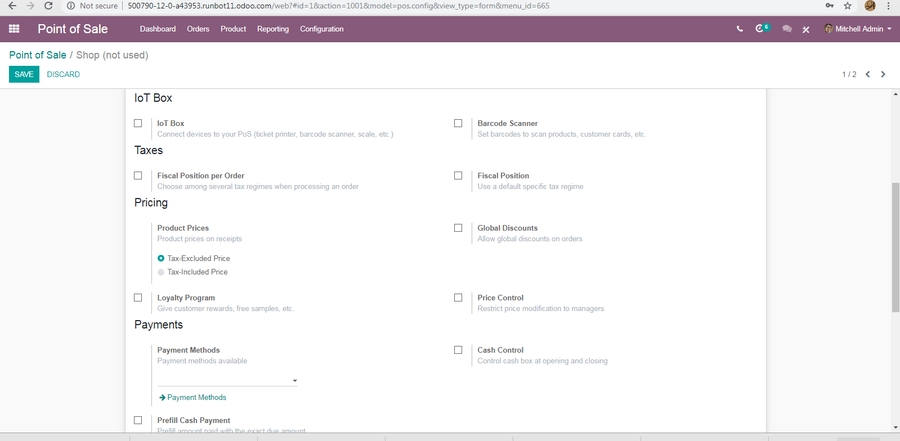Viewport: 900px width, 441px height.
Task: Click the browser address bar URL
Action: (x=338, y=6)
